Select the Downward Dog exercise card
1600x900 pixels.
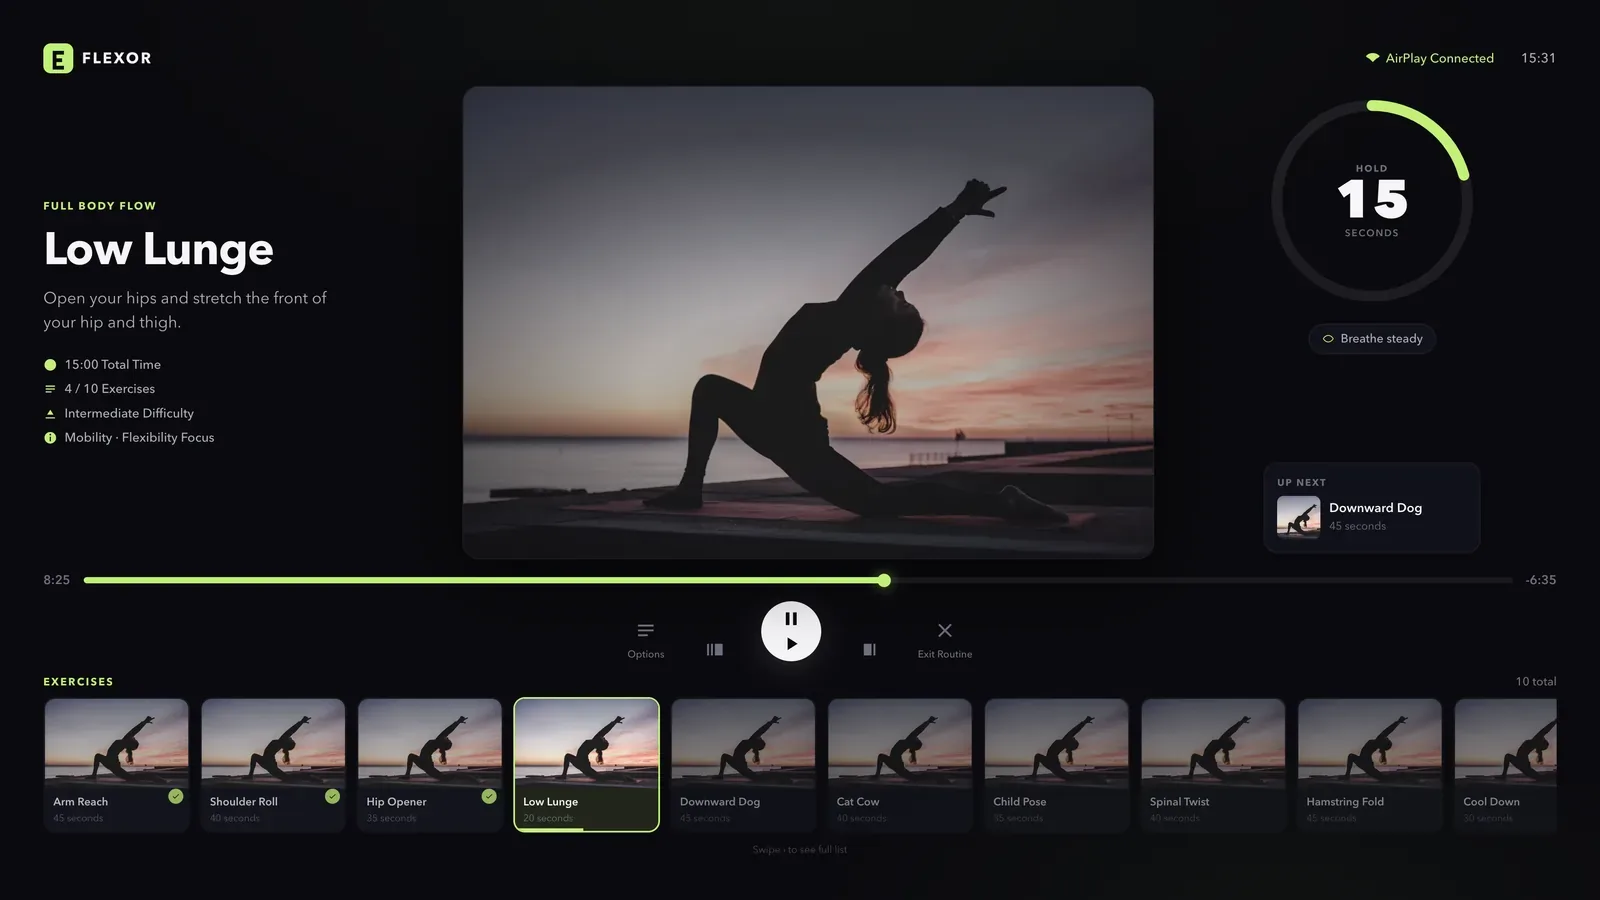point(743,765)
